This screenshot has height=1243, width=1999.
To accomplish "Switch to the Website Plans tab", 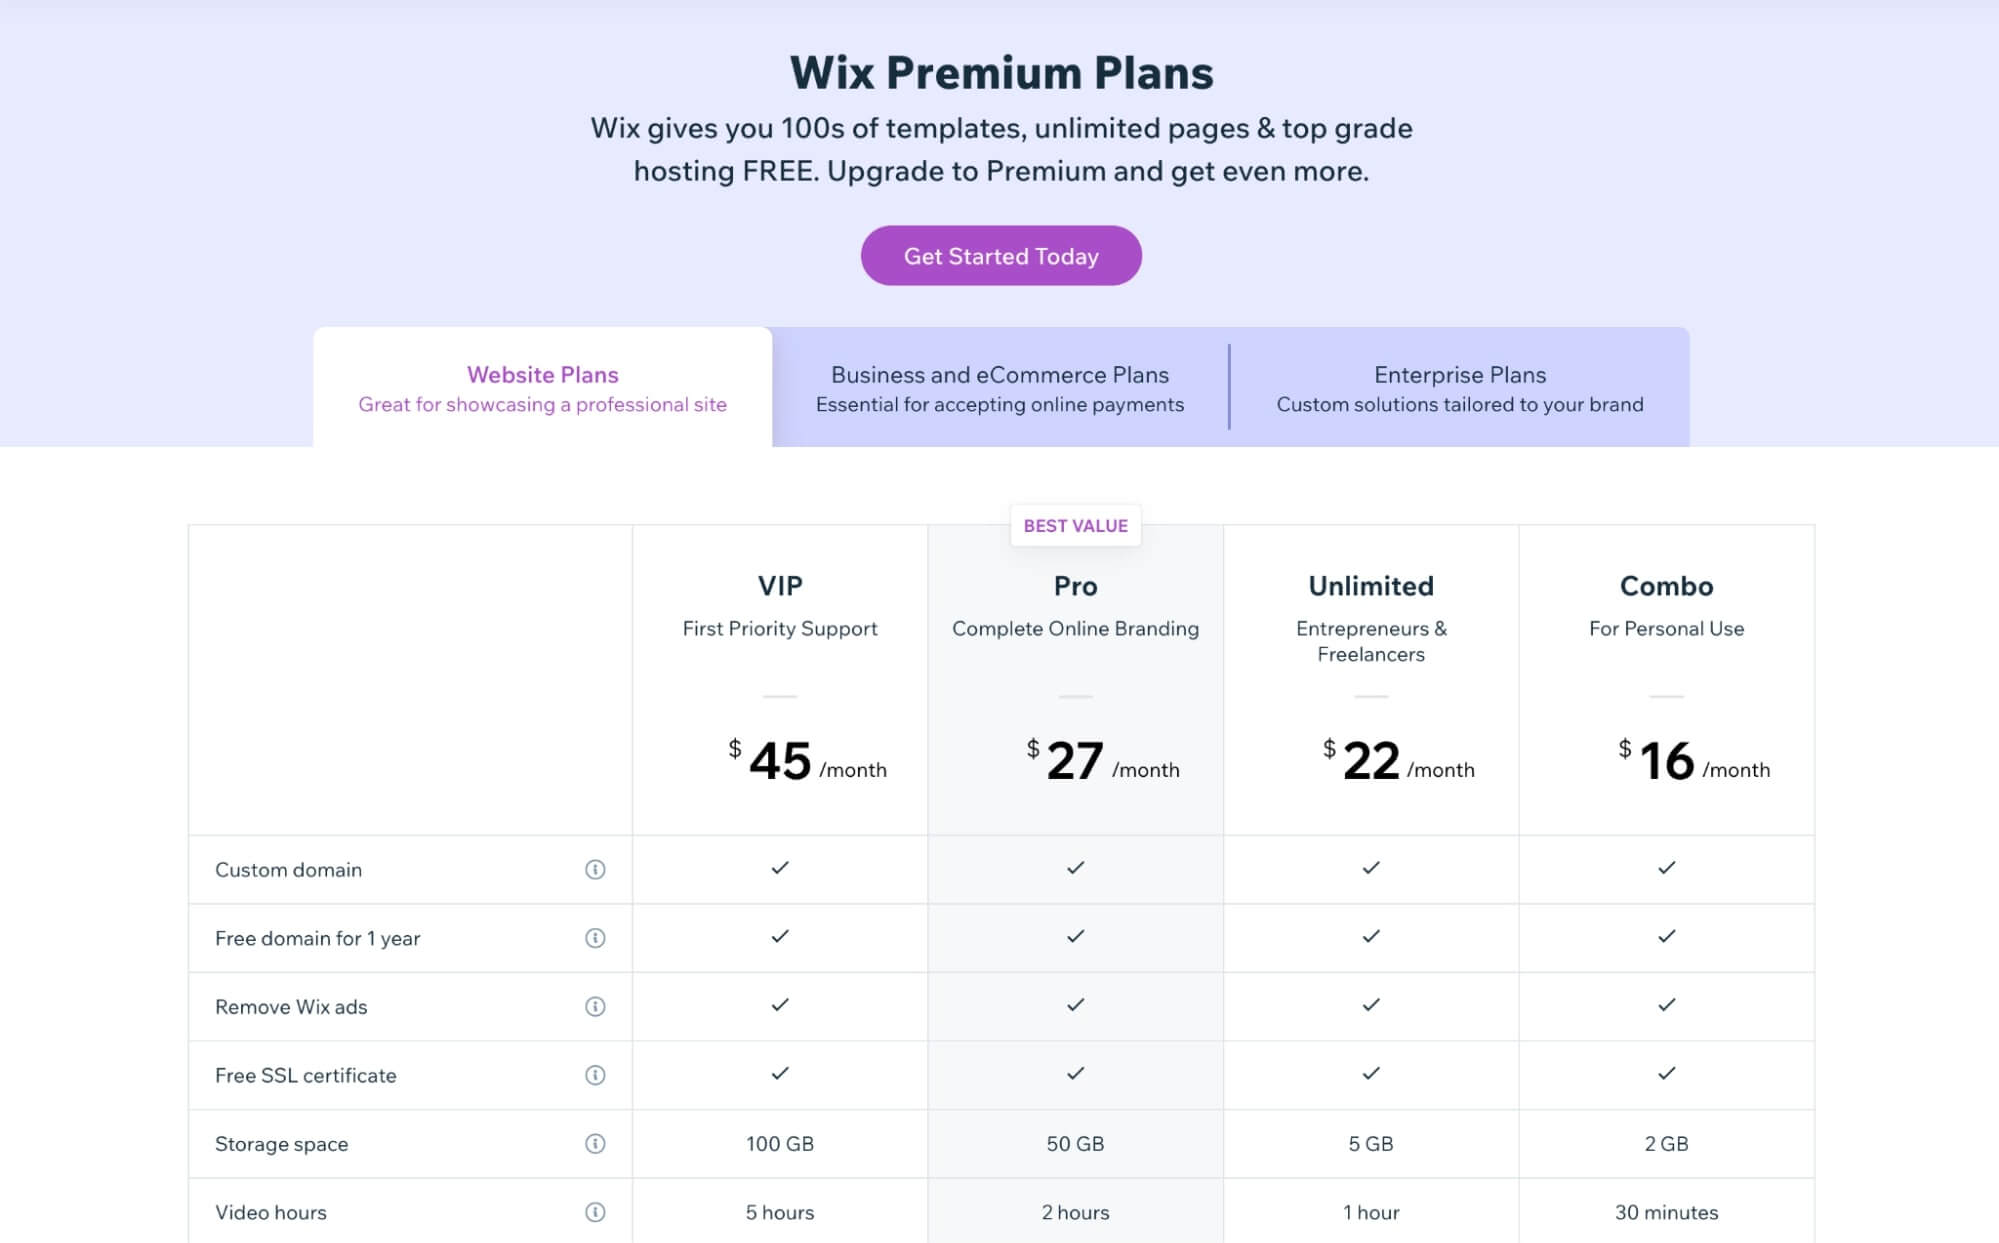I will (x=543, y=388).
